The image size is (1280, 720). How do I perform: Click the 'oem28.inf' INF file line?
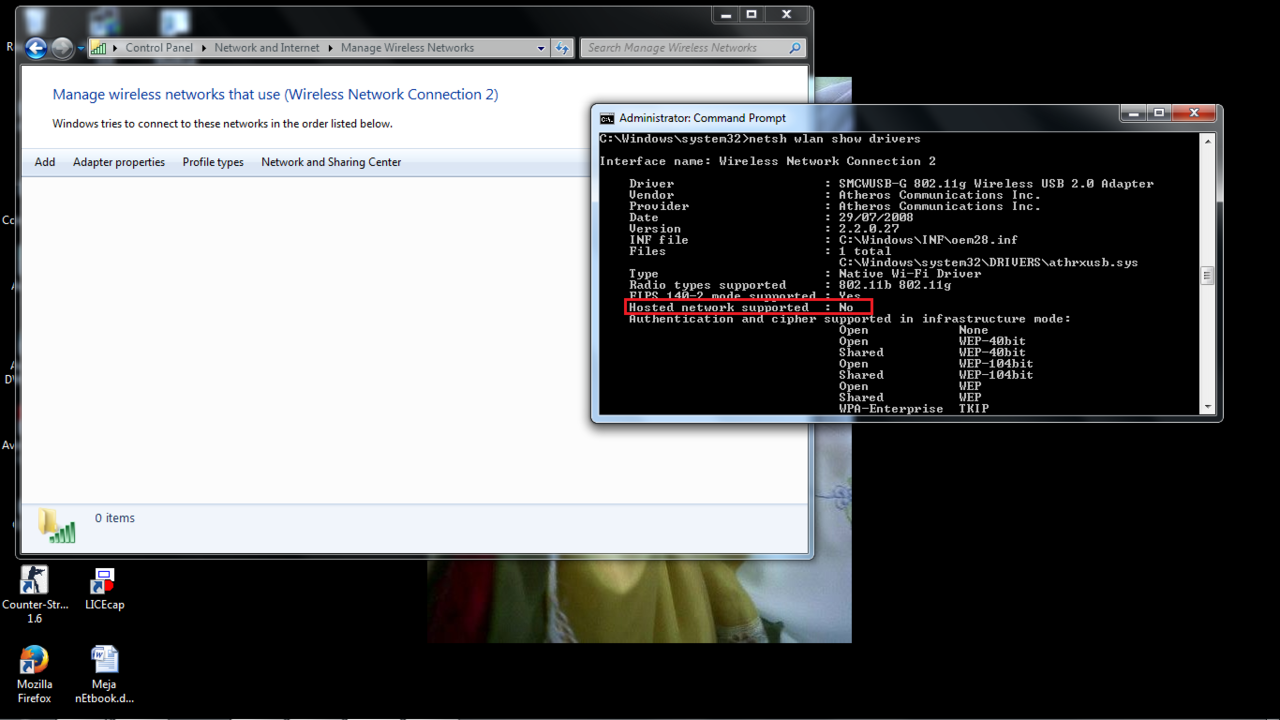tap(823, 240)
